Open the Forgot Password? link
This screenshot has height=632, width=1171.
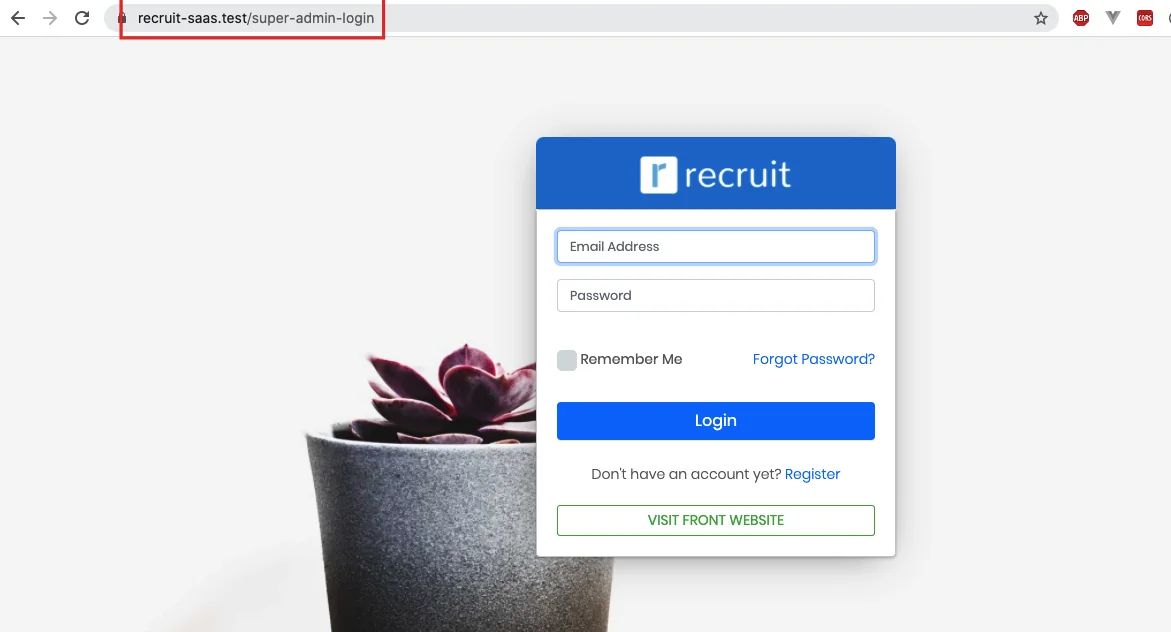(813, 359)
